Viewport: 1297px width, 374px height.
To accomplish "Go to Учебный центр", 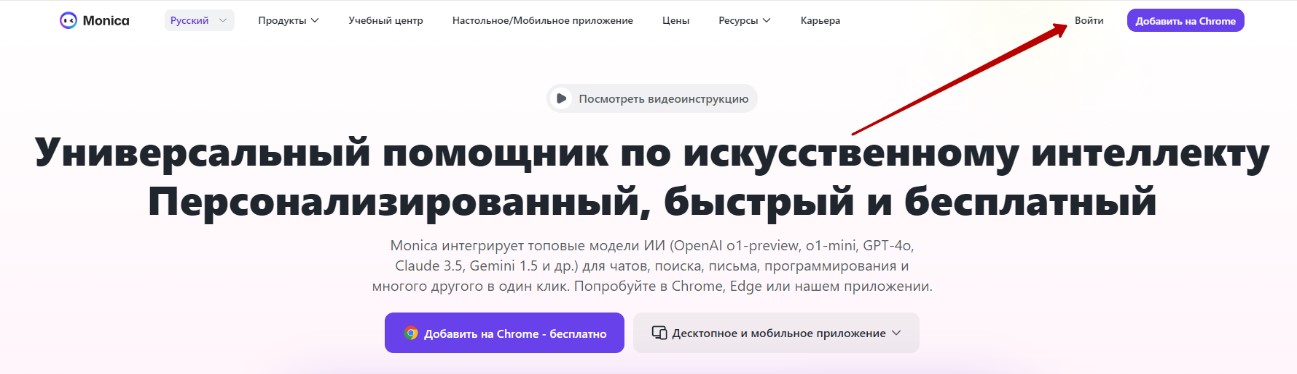I will [386, 20].
